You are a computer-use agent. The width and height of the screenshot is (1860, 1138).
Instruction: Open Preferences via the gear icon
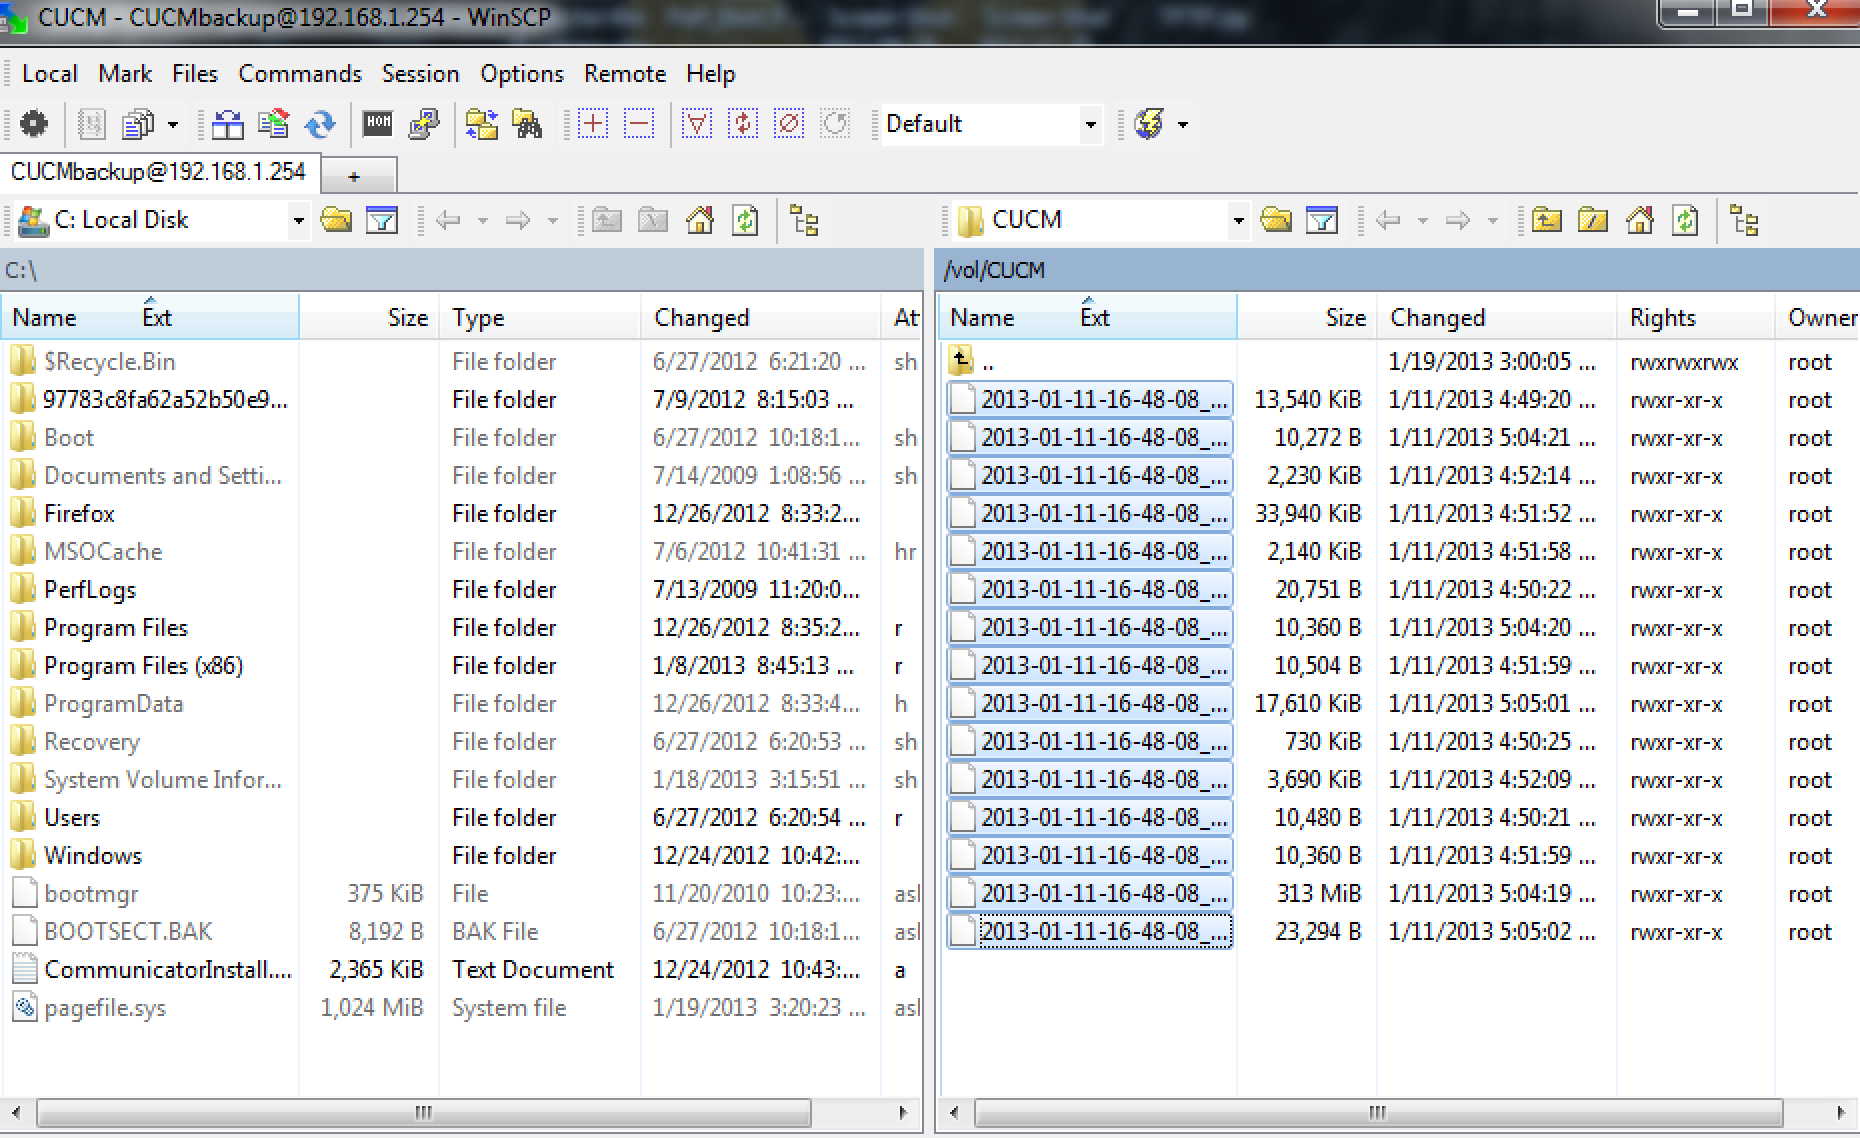34,124
